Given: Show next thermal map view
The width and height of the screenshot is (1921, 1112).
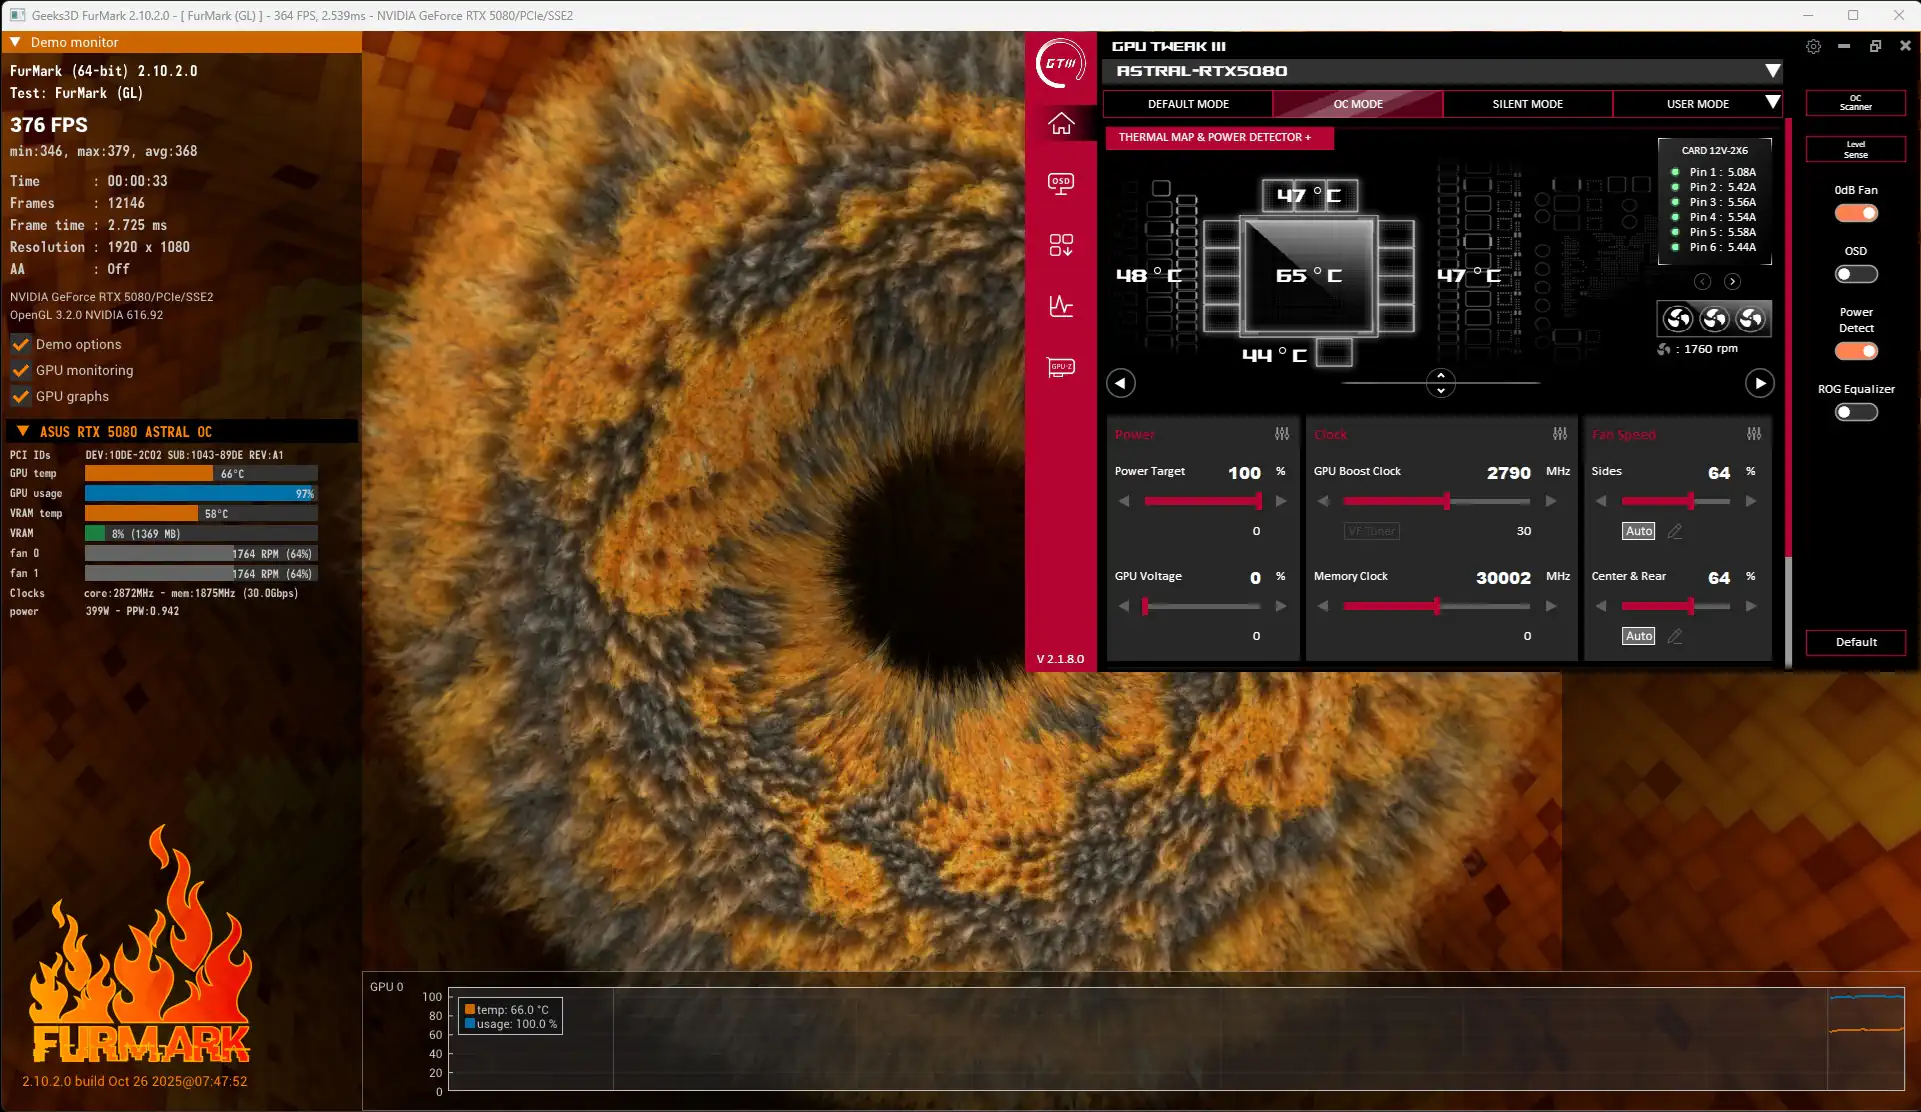Looking at the screenshot, I should [1759, 383].
